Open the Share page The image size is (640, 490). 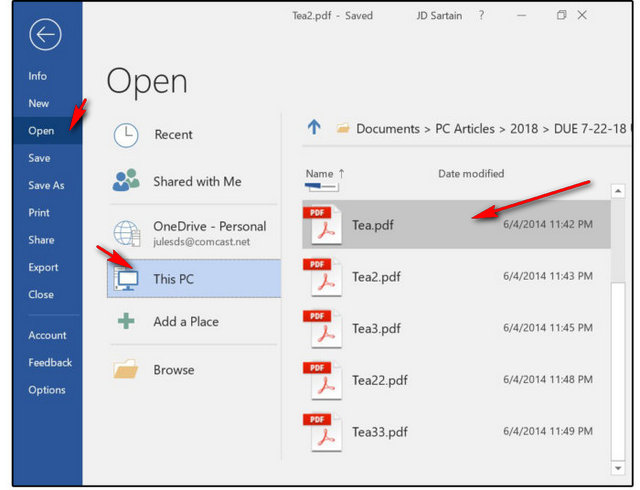(x=41, y=240)
